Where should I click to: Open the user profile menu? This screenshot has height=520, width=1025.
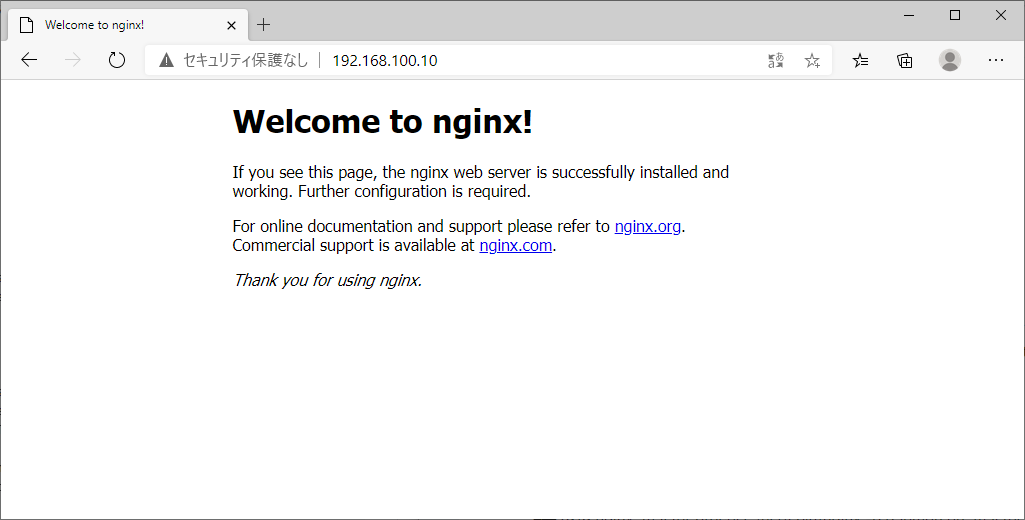(950, 60)
